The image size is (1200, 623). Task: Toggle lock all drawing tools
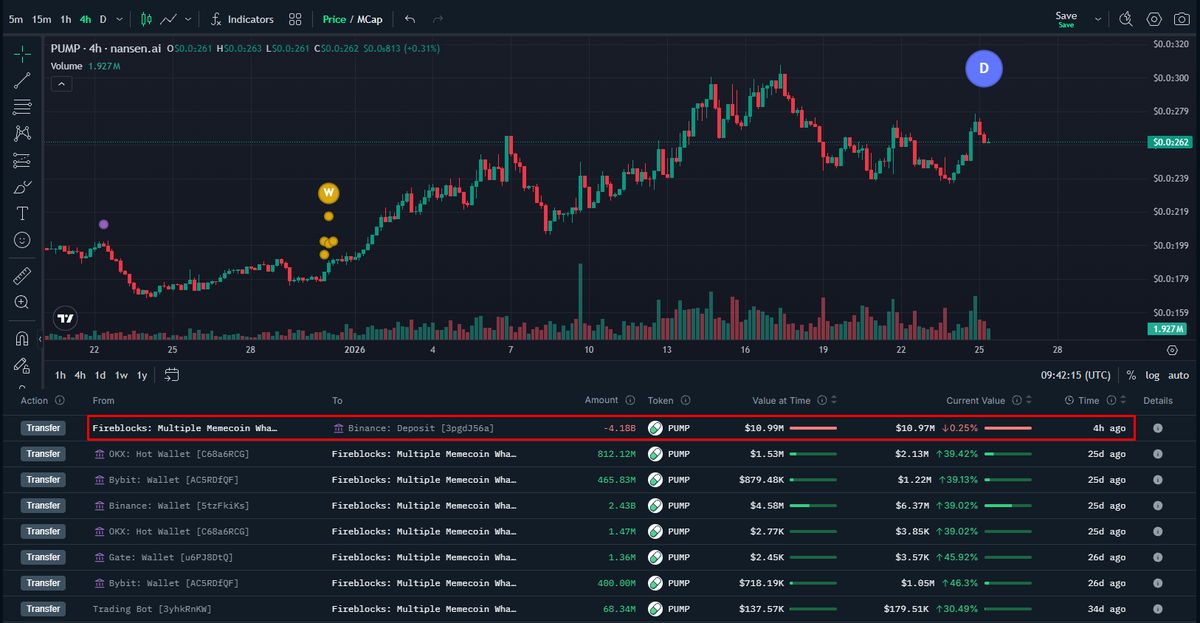22,365
